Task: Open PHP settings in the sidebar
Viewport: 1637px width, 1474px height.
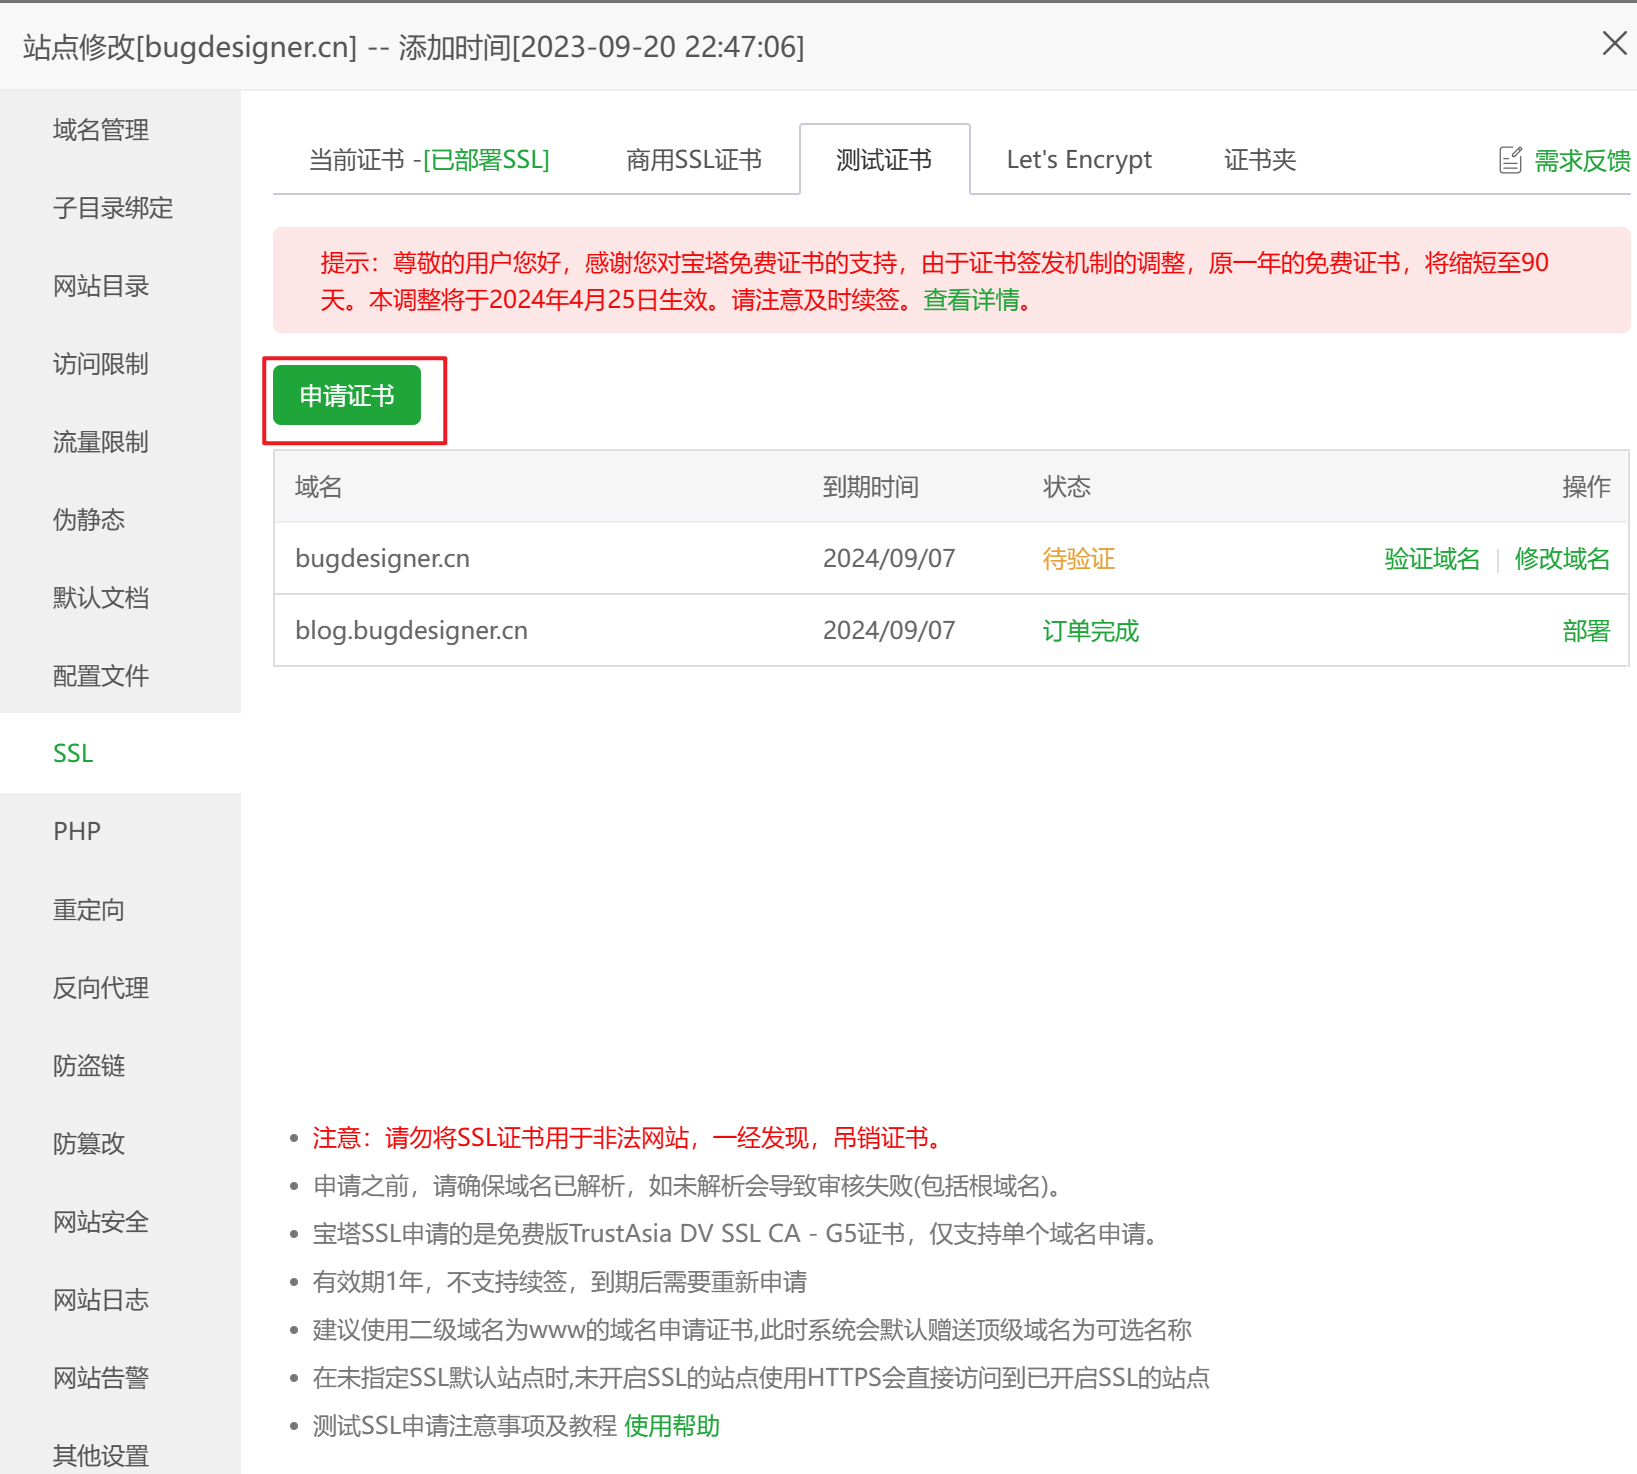Action: (x=120, y=832)
